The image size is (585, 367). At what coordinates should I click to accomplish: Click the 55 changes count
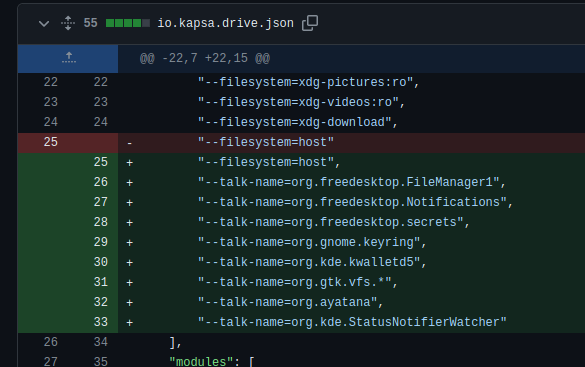(x=90, y=23)
